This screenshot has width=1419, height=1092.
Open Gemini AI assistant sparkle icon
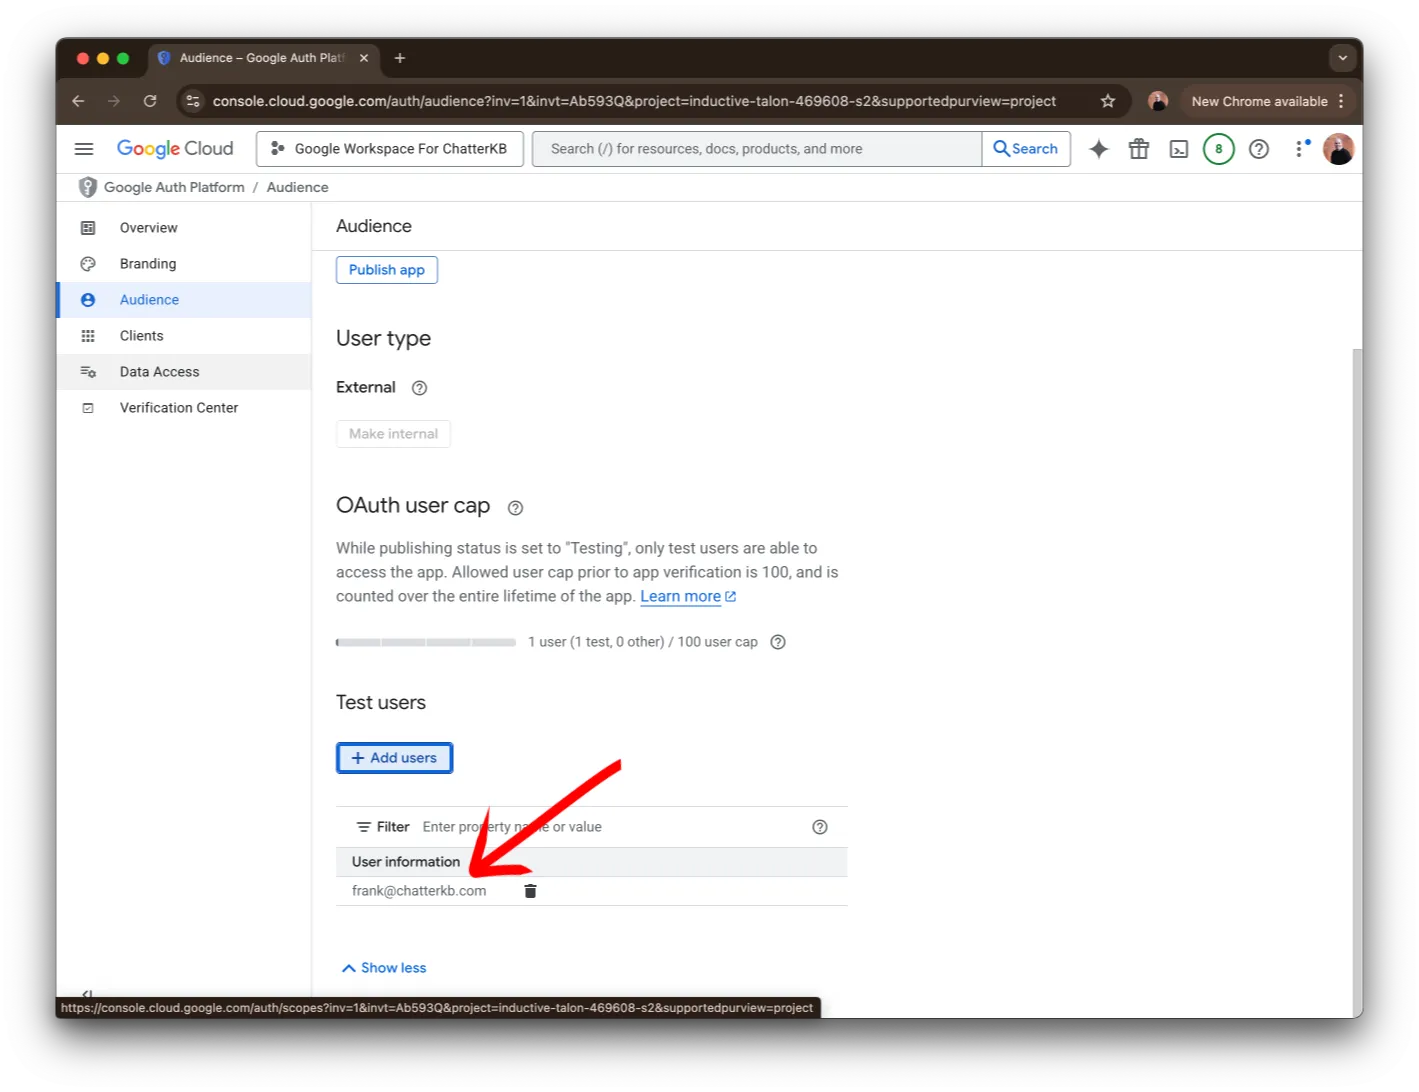pos(1098,149)
